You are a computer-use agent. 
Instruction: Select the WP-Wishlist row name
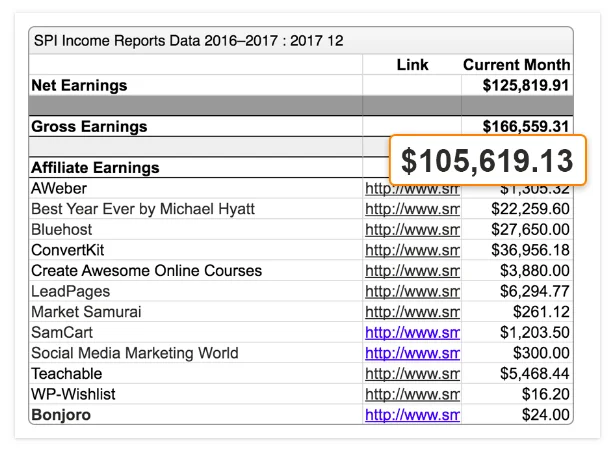[73, 394]
